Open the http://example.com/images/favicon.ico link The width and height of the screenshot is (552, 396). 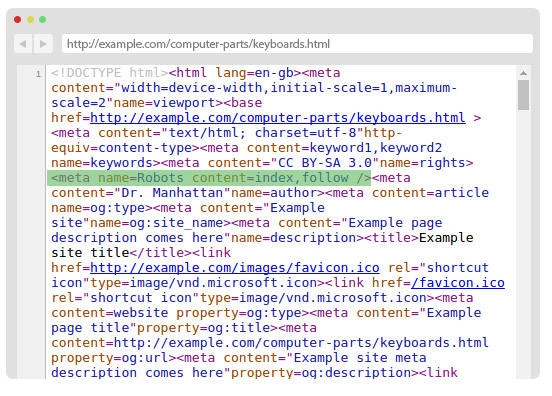(235, 268)
